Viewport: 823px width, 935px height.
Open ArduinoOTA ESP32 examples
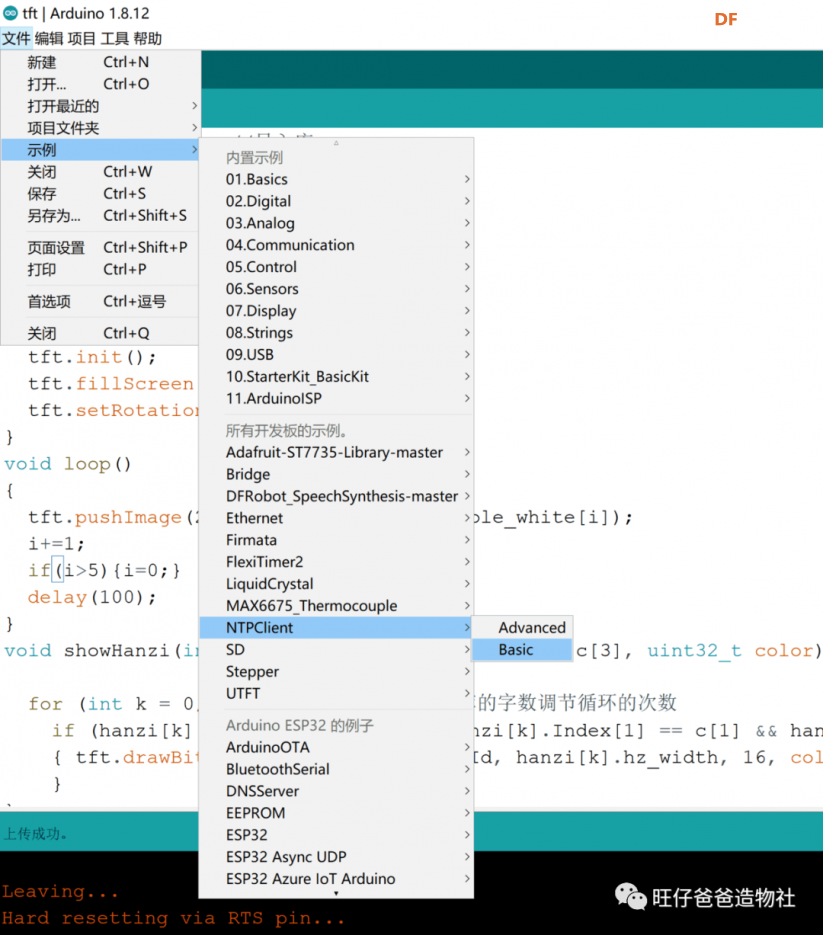point(336,747)
